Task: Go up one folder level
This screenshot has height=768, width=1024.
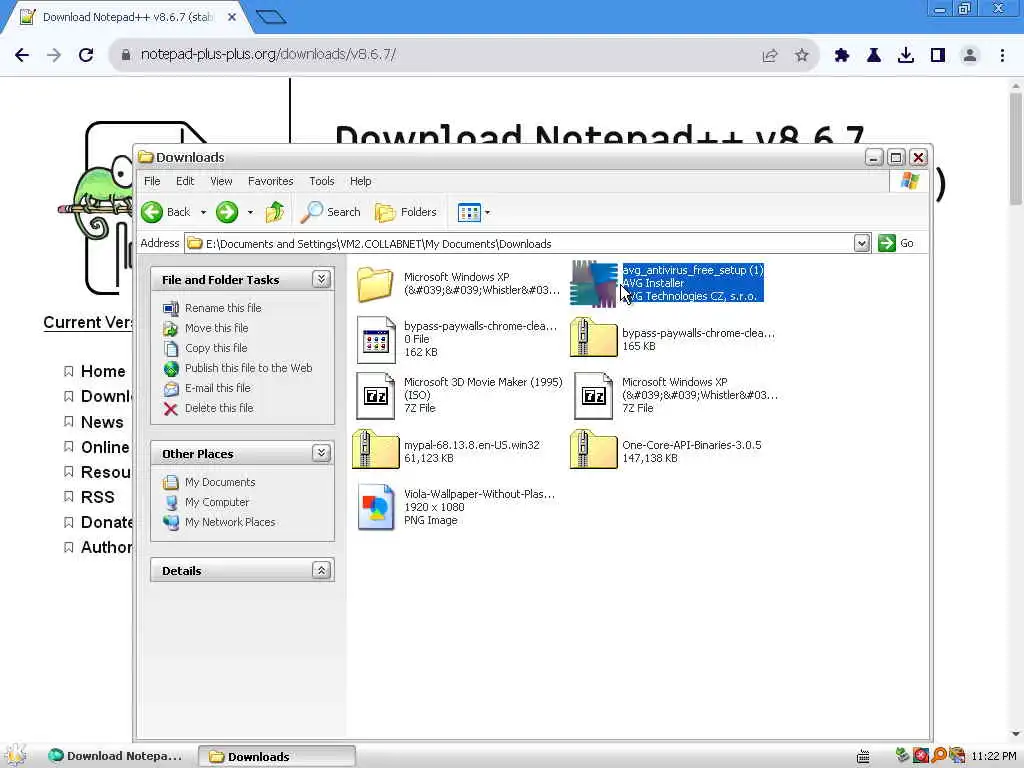Action: pos(274,212)
